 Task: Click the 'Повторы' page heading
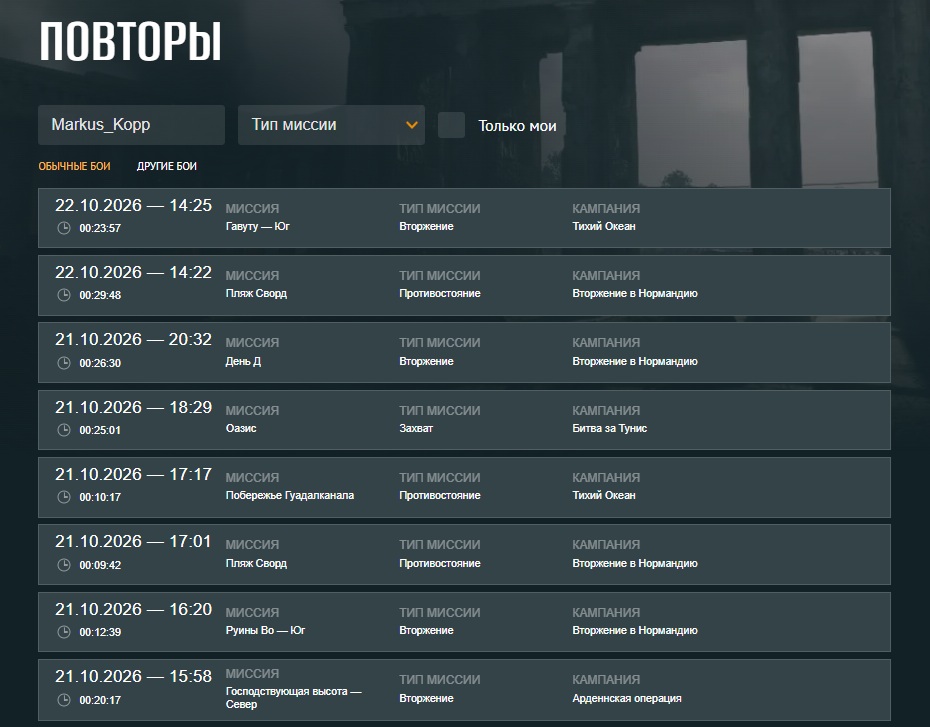pos(130,42)
